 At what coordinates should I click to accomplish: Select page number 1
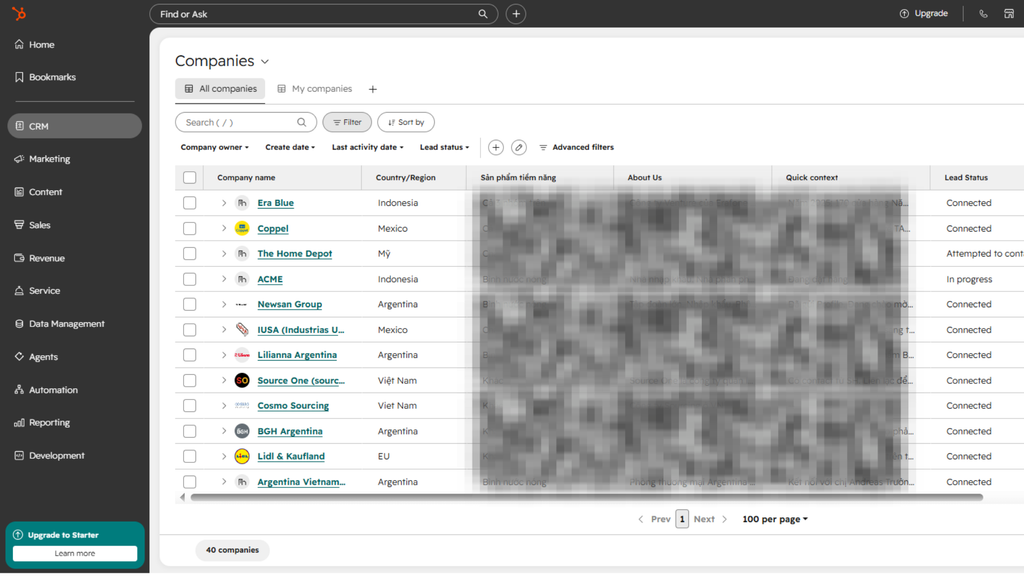682,519
